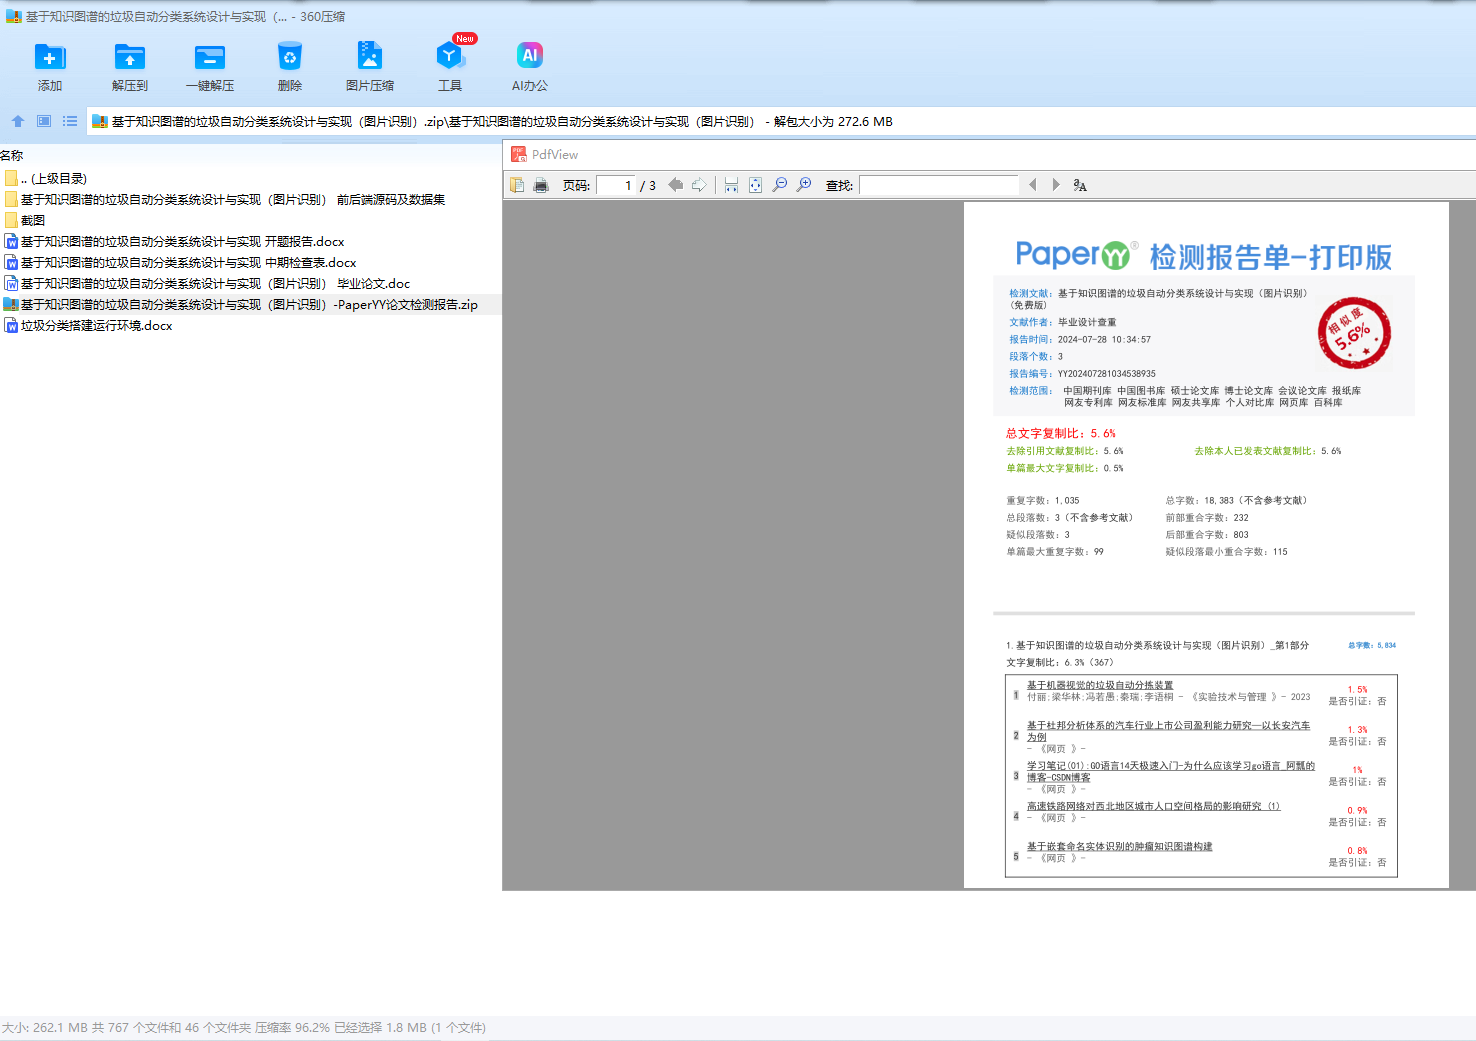Click the 学习笔记(01) Go语言 source link
Viewport: 1476px width, 1041px height.
(1171, 771)
